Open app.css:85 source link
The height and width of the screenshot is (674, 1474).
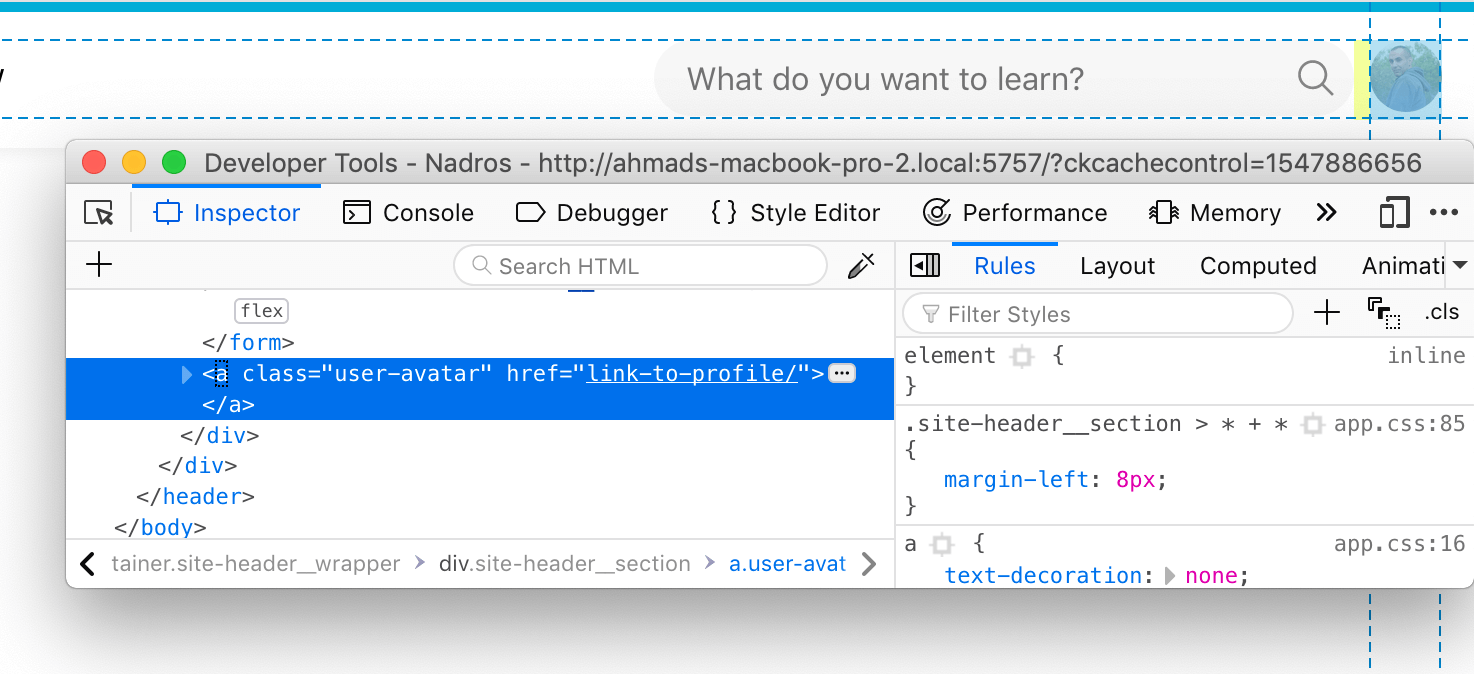1399,424
